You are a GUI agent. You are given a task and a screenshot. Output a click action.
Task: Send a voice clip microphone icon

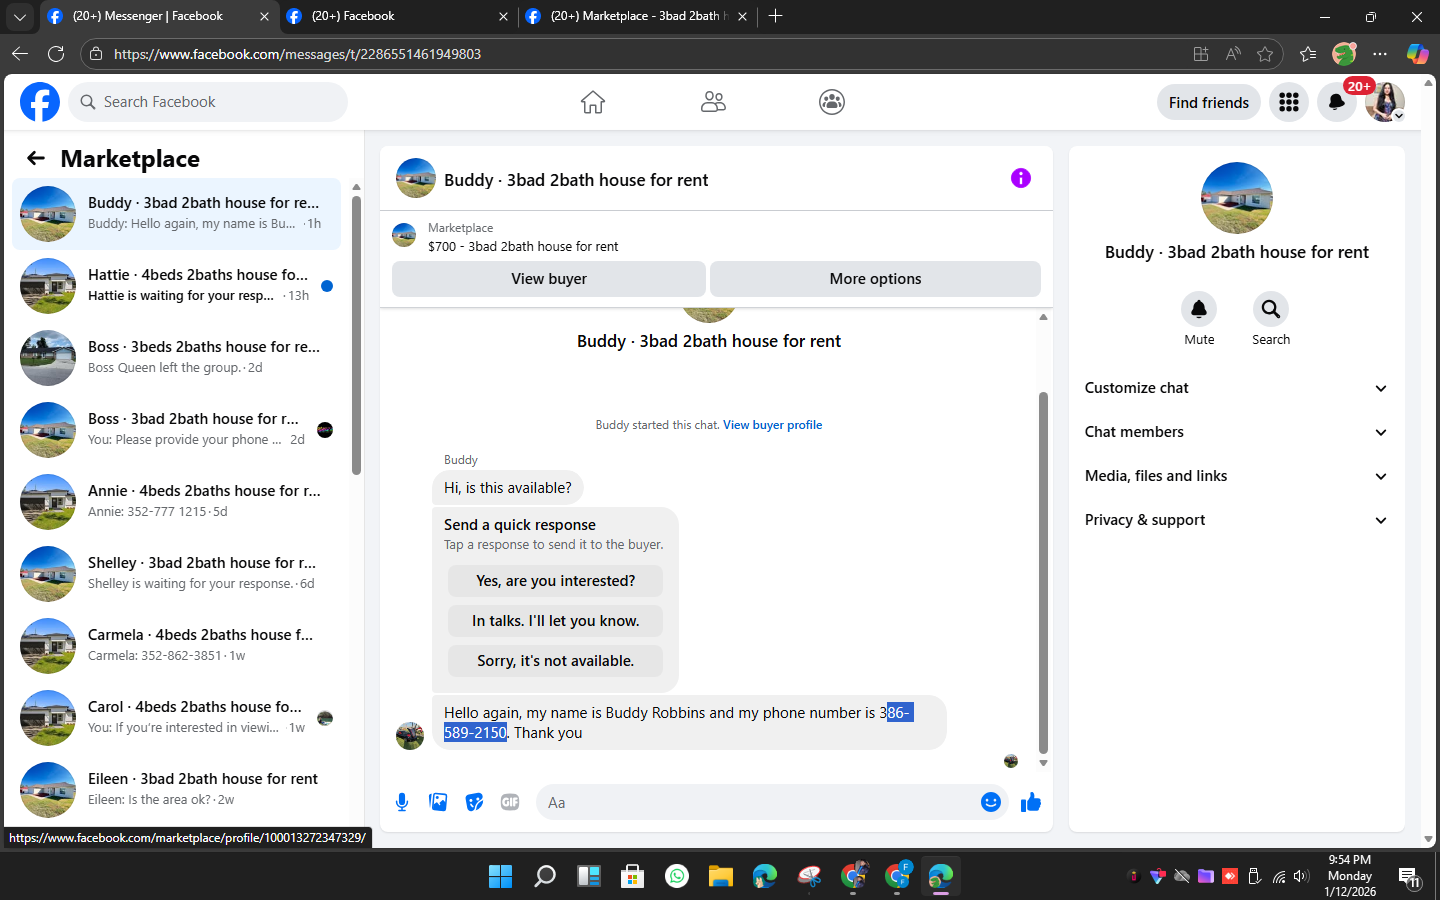[x=402, y=802]
